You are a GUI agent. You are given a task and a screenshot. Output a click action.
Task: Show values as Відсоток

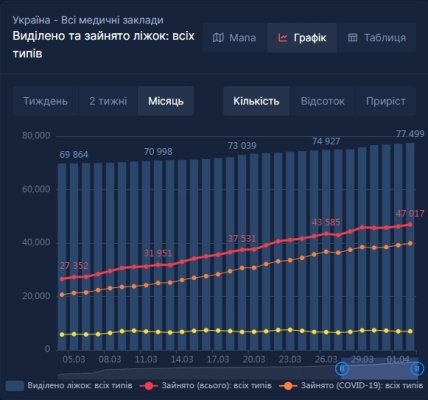[x=322, y=101]
